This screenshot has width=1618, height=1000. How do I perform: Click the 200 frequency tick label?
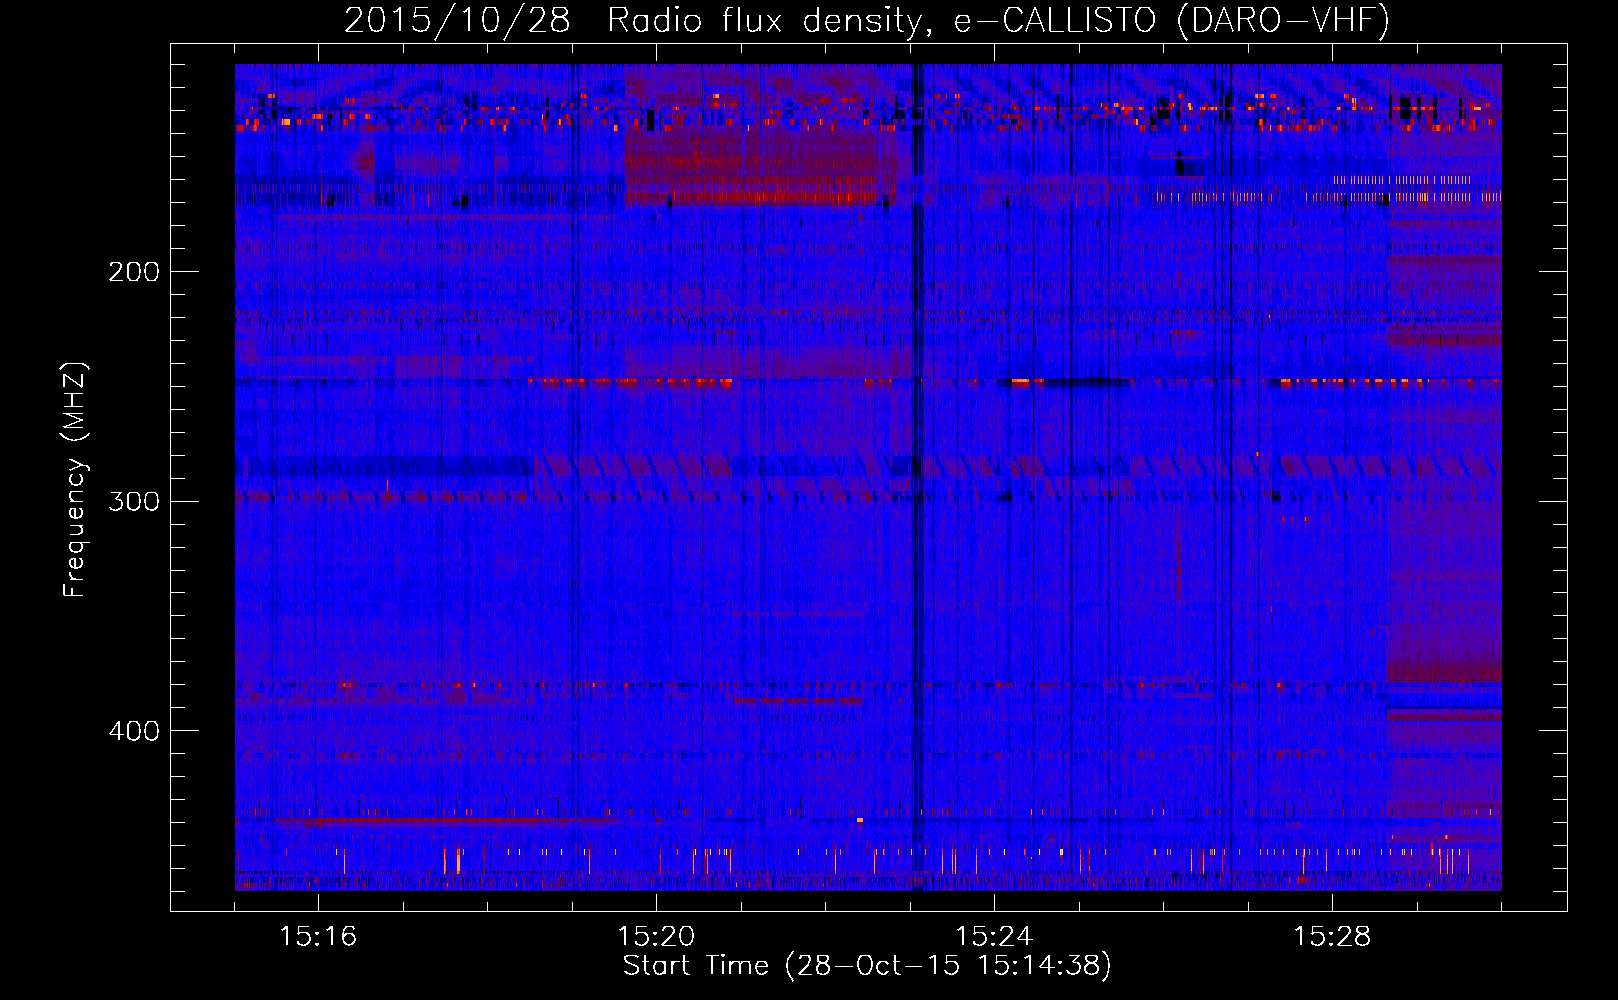134,272
